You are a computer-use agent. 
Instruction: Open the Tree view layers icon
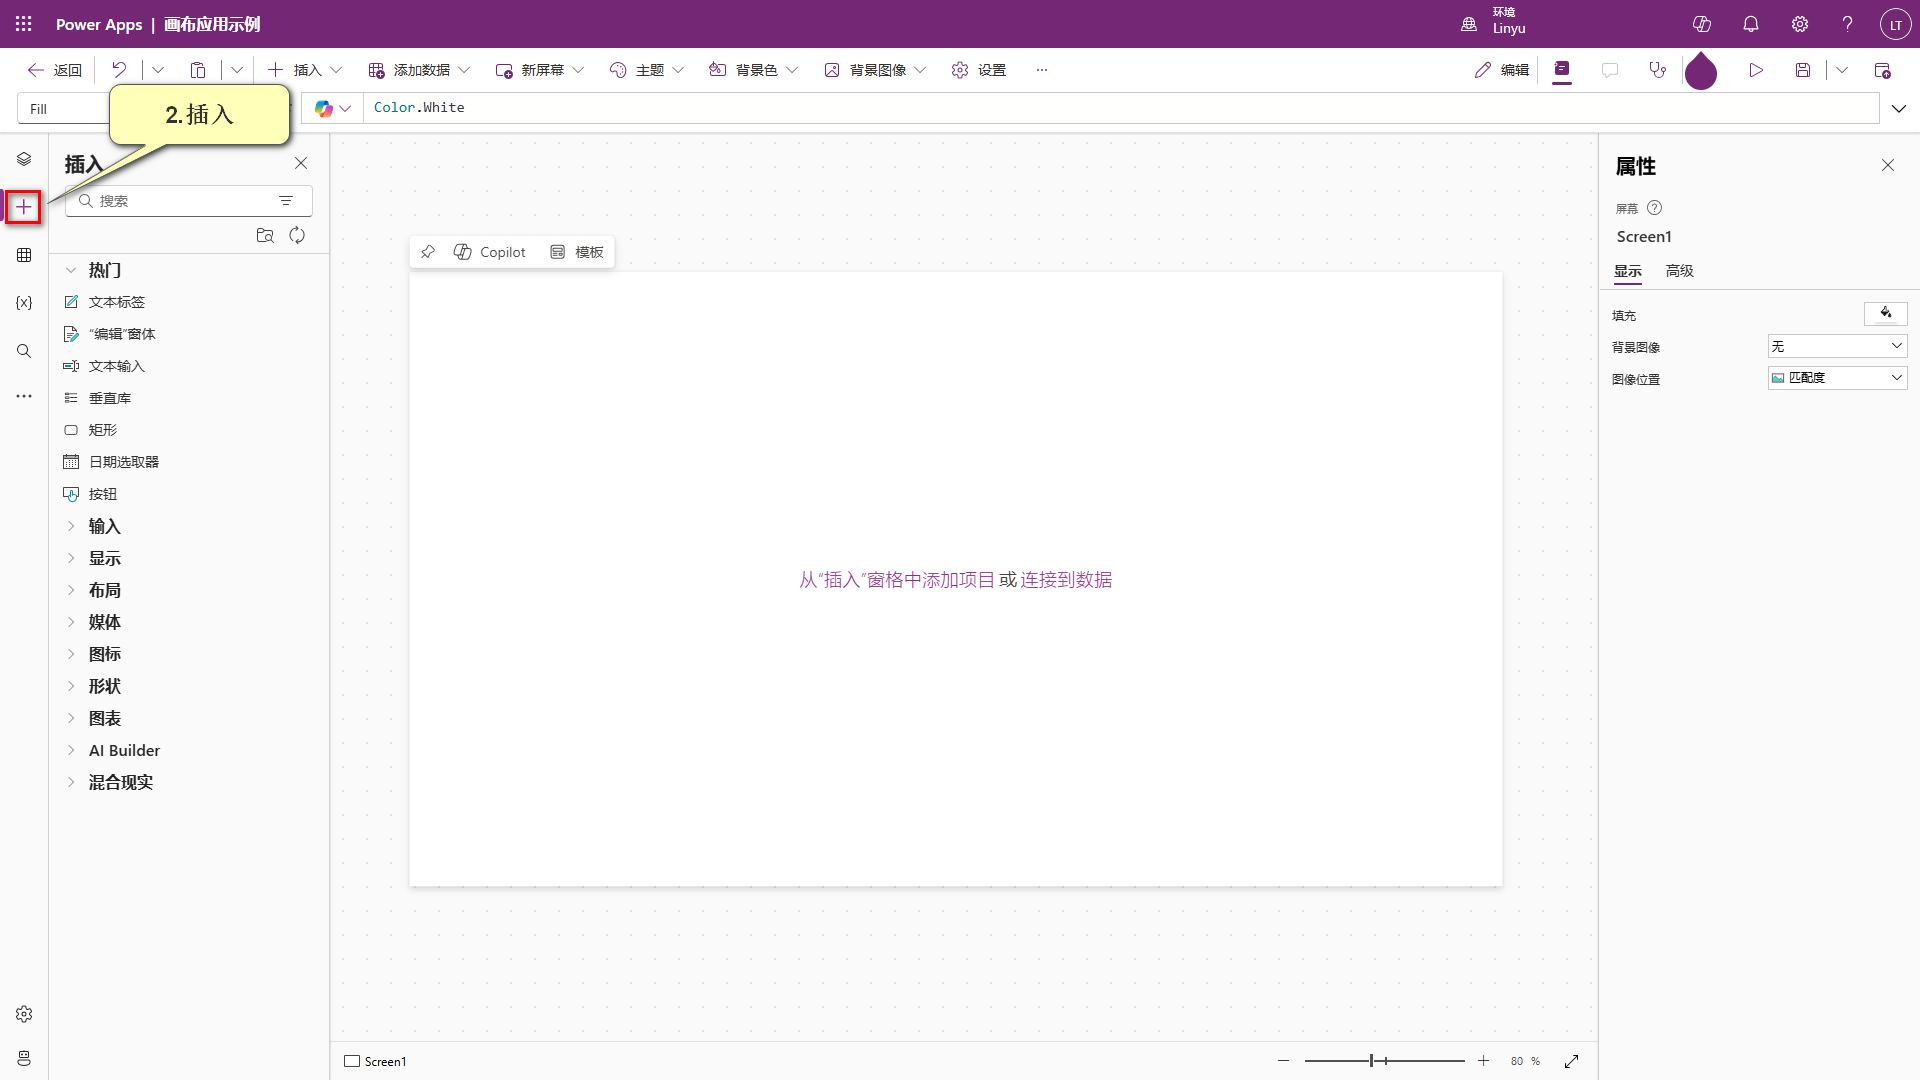pyautogui.click(x=24, y=159)
